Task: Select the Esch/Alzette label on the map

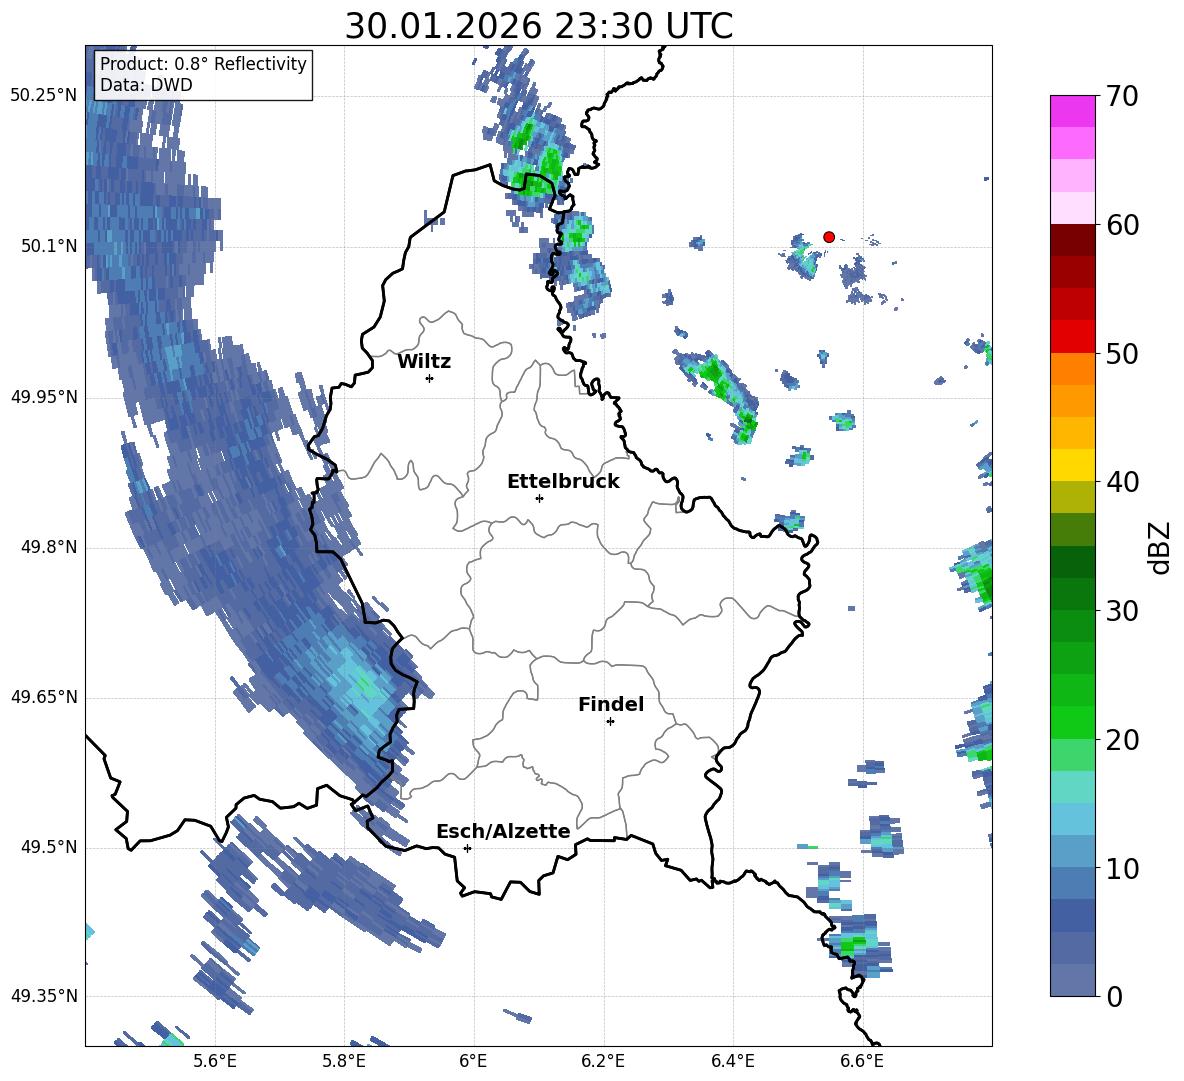Action: point(503,831)
